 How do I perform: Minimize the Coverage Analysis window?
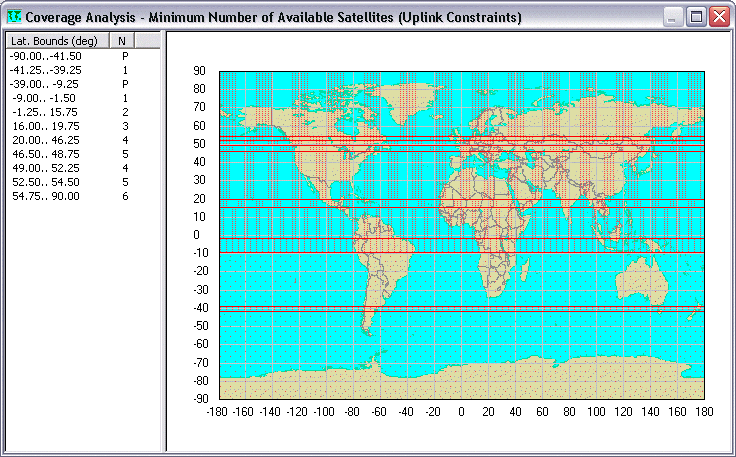[673, 16]
